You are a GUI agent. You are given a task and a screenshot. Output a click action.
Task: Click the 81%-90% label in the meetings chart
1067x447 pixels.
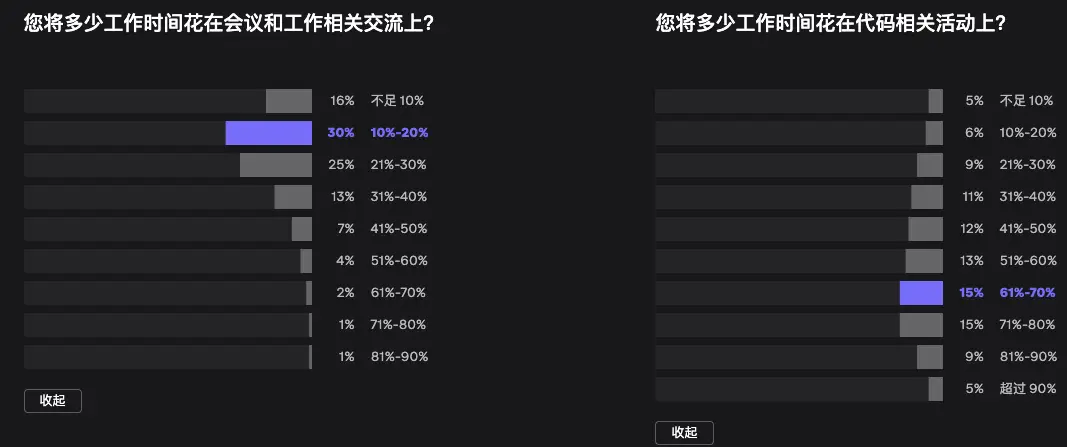(398, 357)
